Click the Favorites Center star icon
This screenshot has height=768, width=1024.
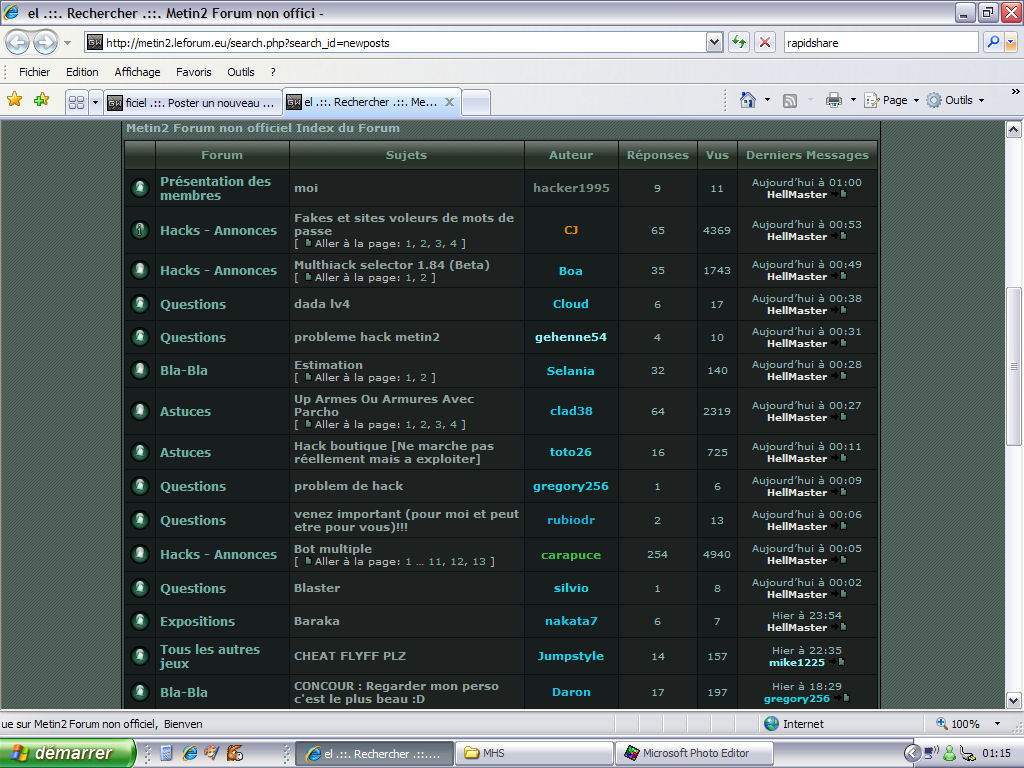point(14,100)
